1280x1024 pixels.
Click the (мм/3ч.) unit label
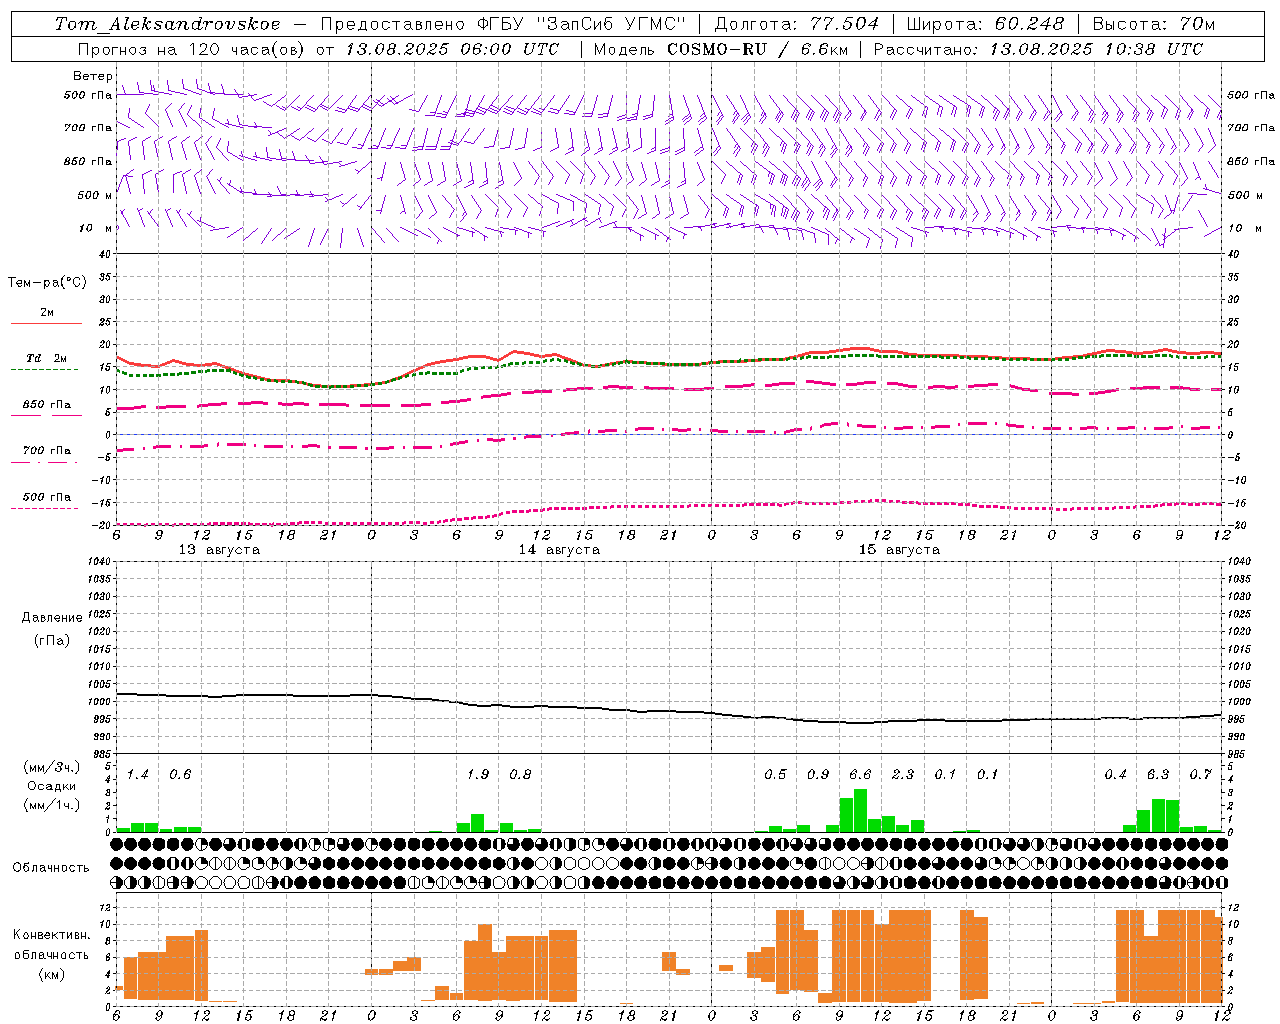click(52, 768)
